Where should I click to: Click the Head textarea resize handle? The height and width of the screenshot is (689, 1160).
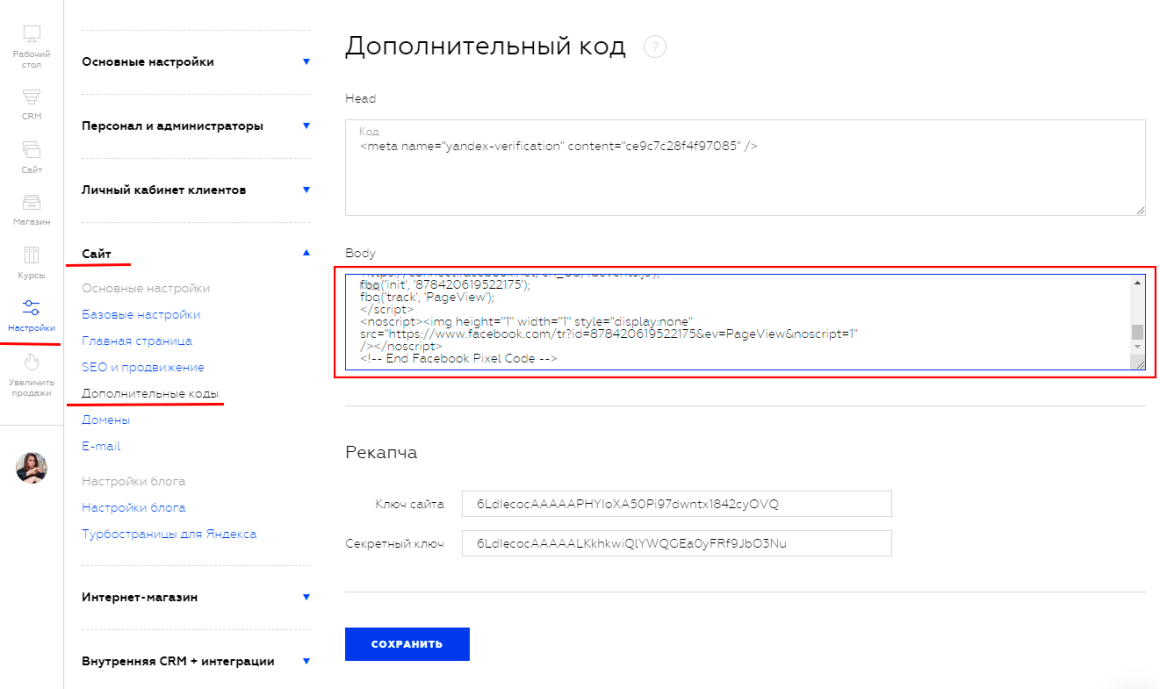click(x=1140, y=210)
